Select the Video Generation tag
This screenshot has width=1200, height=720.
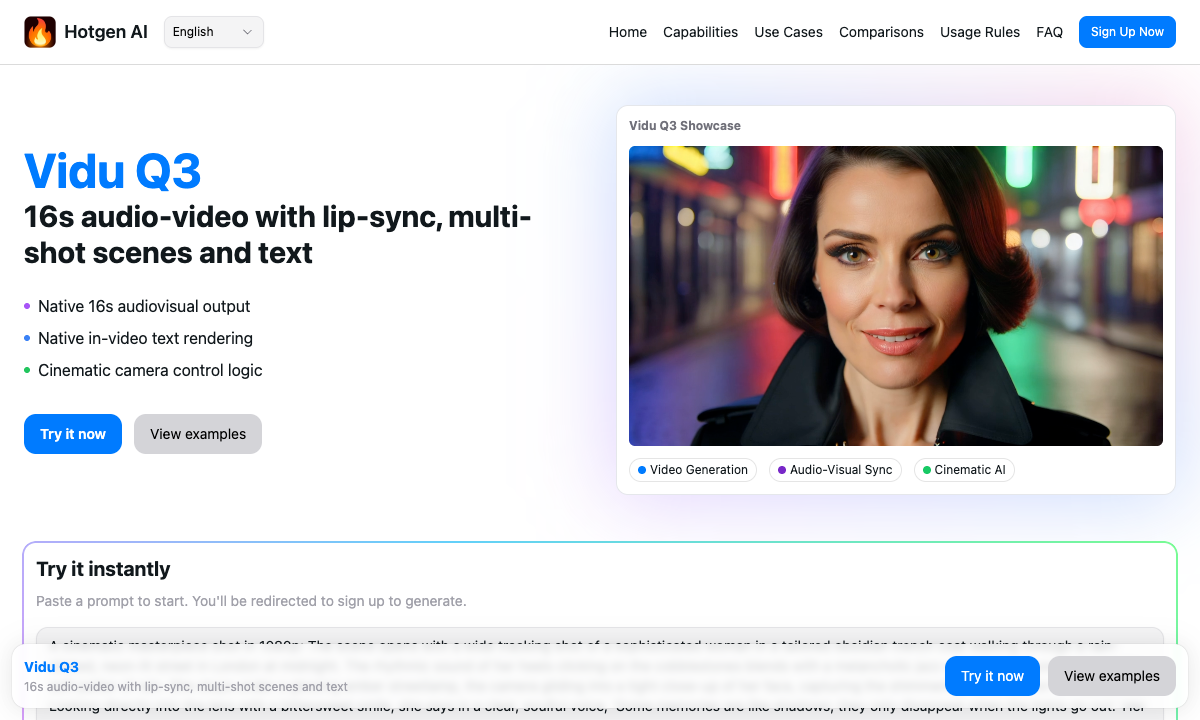click(x=693, y=470)
